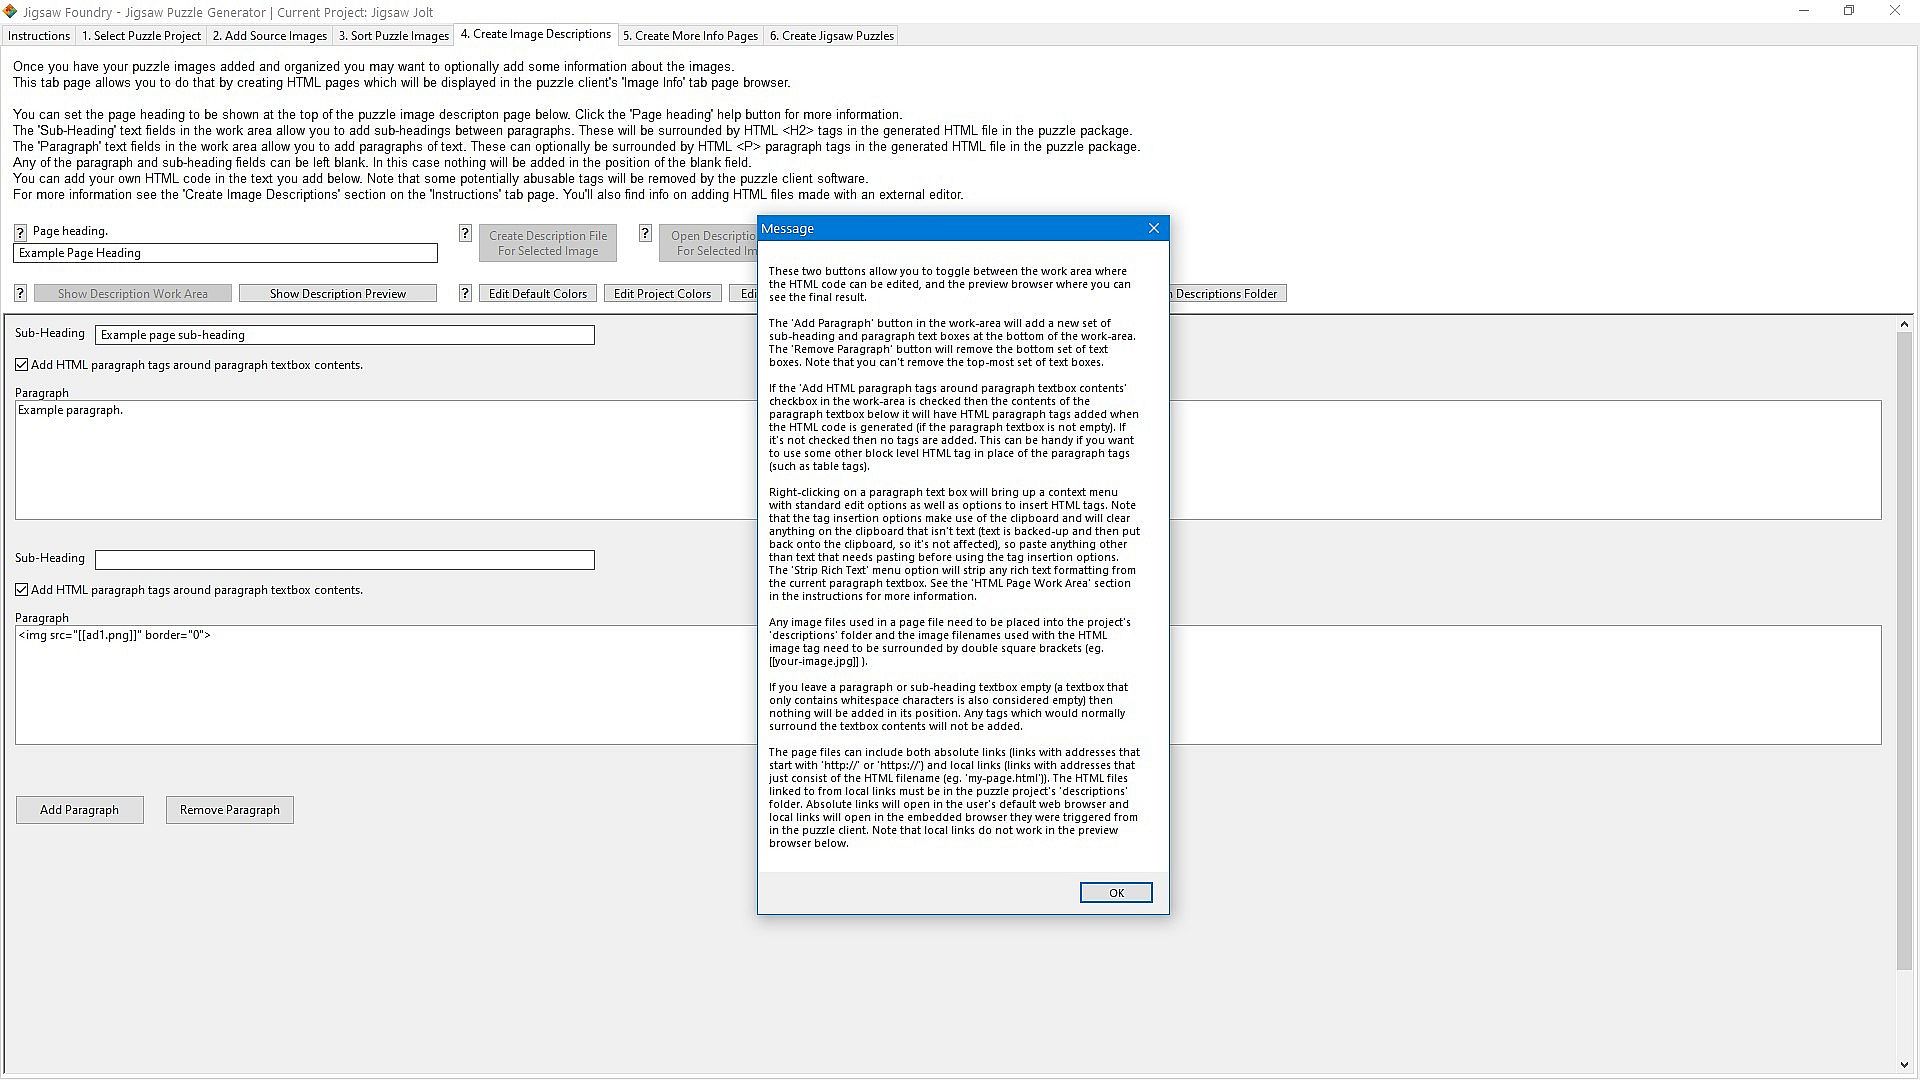Viewport: 1920px width, 1080px height.
Task: Click the Add Paragraph button
Action: [x=79, y=810]
